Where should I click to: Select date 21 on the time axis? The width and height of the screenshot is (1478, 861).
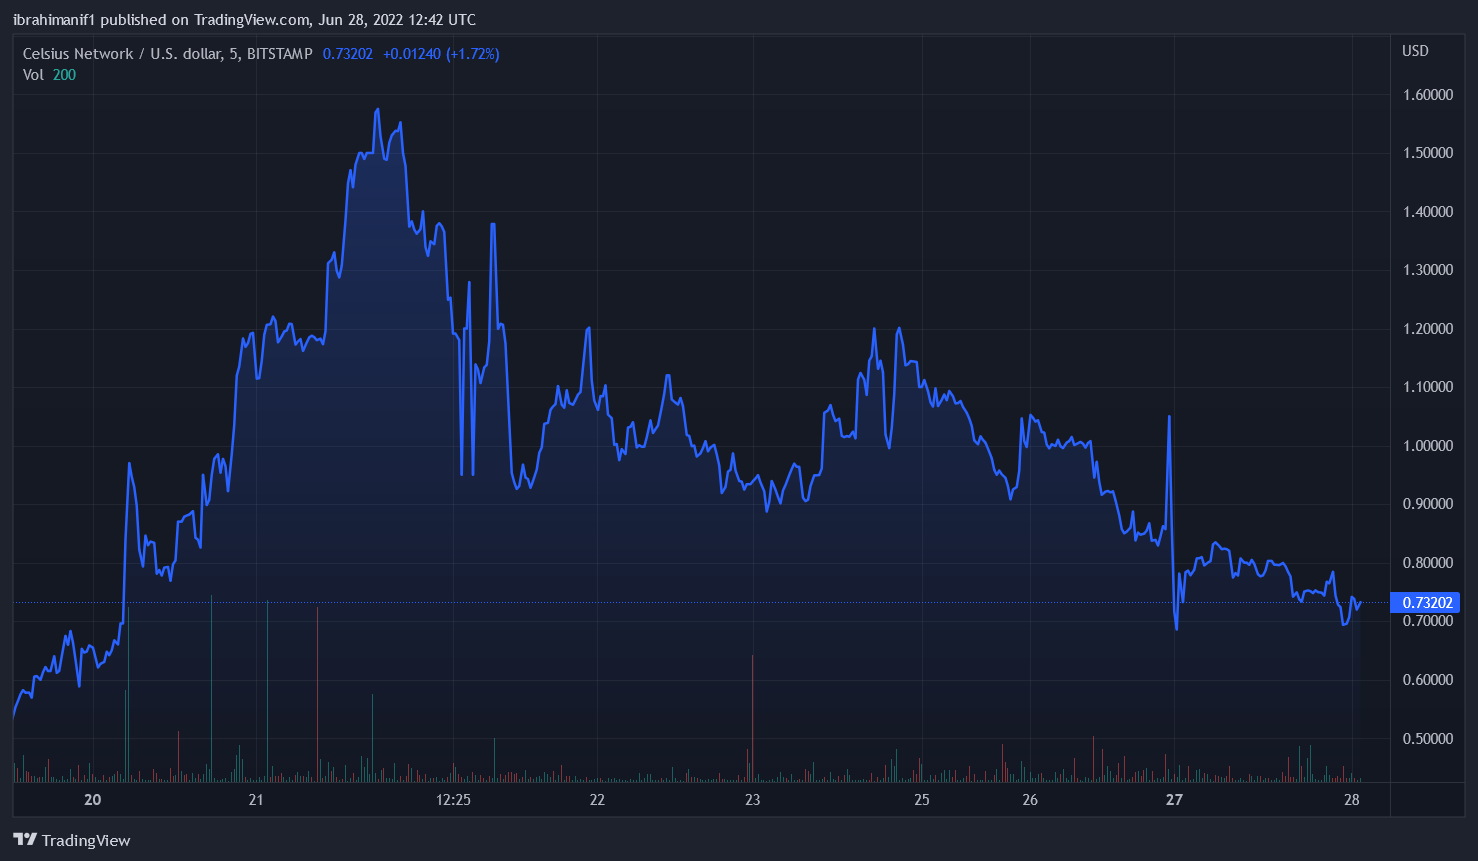pos(256,799)
